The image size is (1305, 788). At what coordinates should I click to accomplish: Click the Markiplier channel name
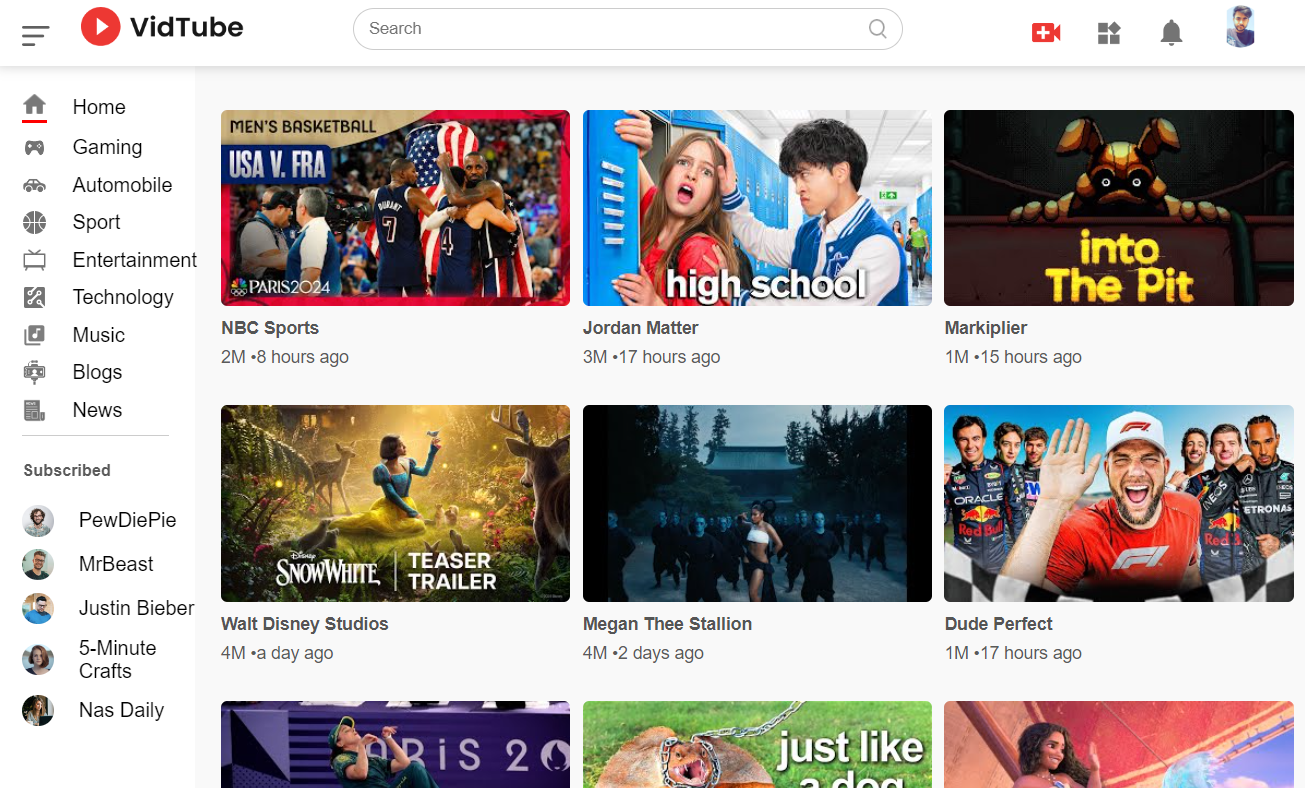point(986,328)
